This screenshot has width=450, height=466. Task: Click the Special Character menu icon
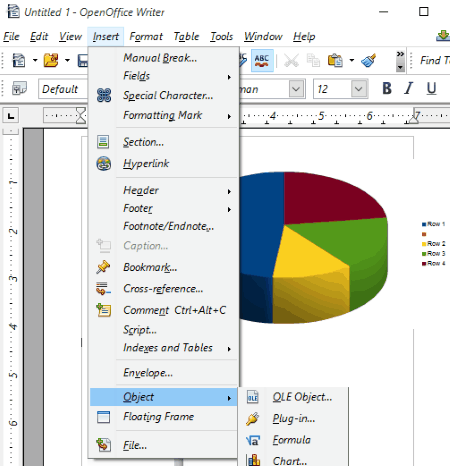point(104,95)
